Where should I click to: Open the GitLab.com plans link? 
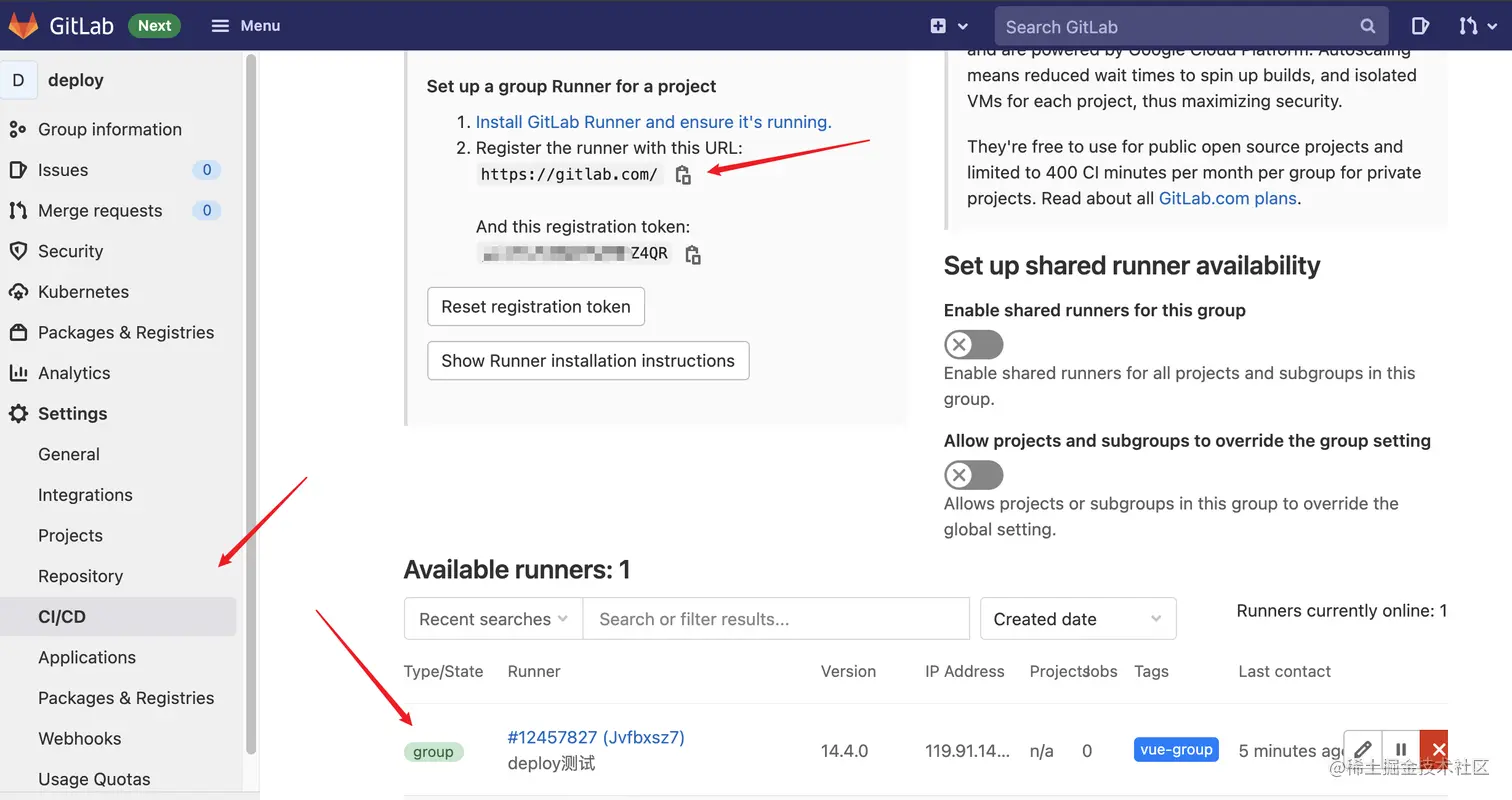point(1228,198)
